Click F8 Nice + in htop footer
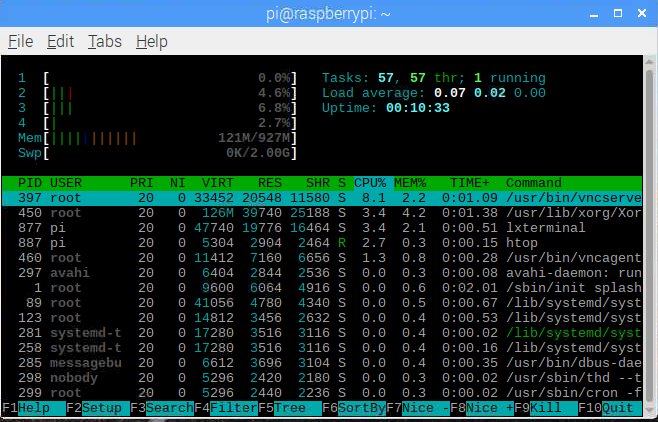This screenshot has width=658, height=422. pos(482,408)
